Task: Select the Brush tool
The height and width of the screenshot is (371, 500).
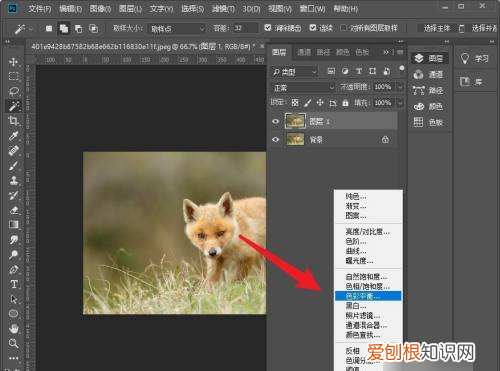Action: coord(13,165)
